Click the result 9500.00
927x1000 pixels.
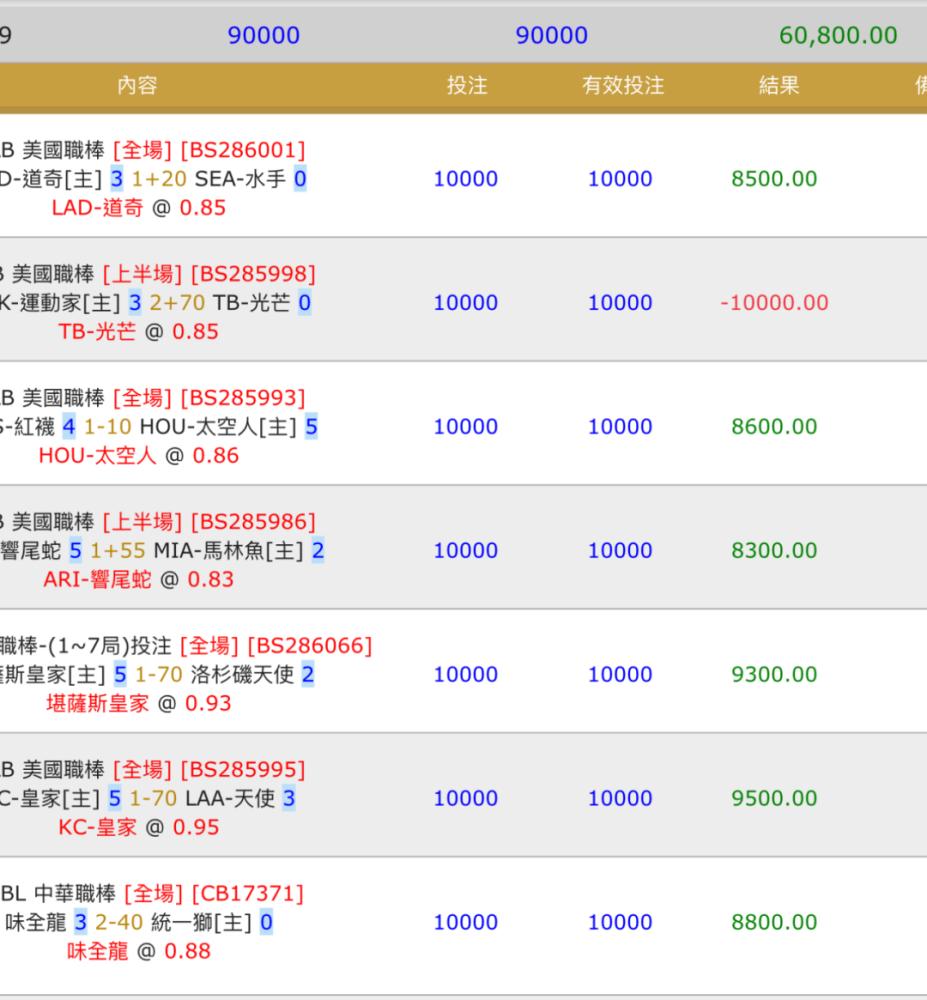pyautogui.click(x=774, y=798)
